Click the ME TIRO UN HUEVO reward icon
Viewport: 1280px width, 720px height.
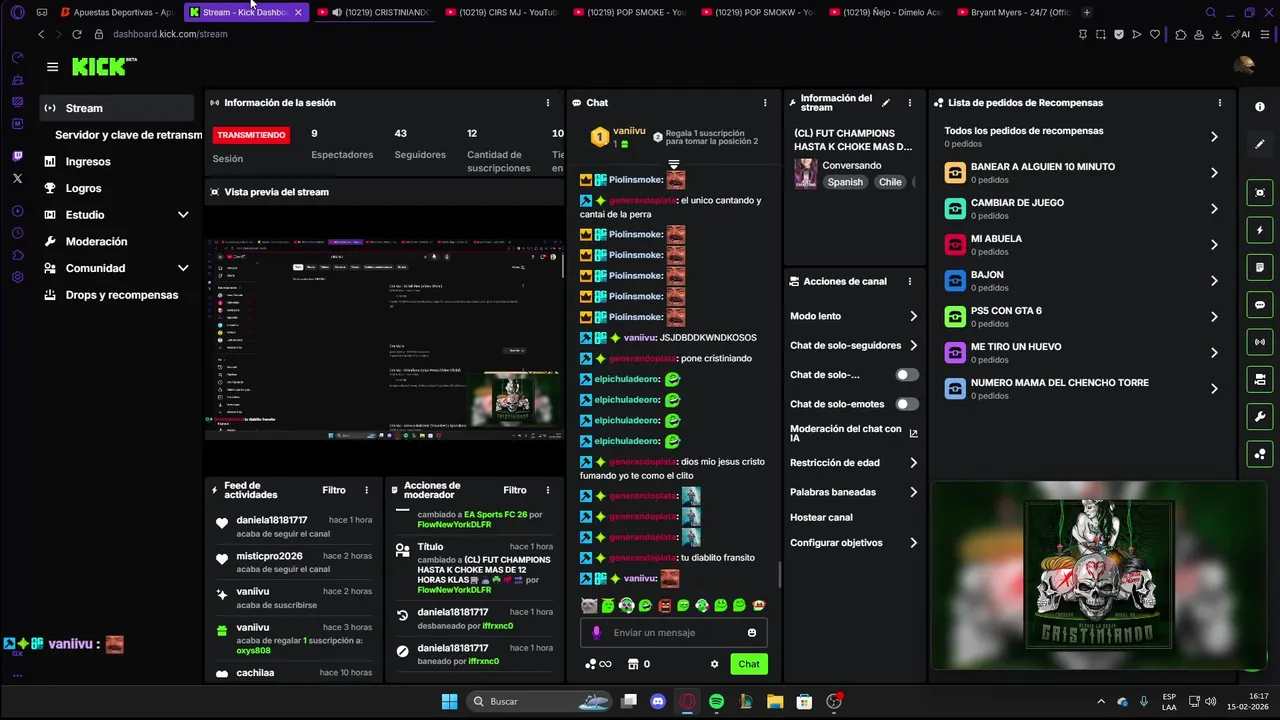click(955, 353)
